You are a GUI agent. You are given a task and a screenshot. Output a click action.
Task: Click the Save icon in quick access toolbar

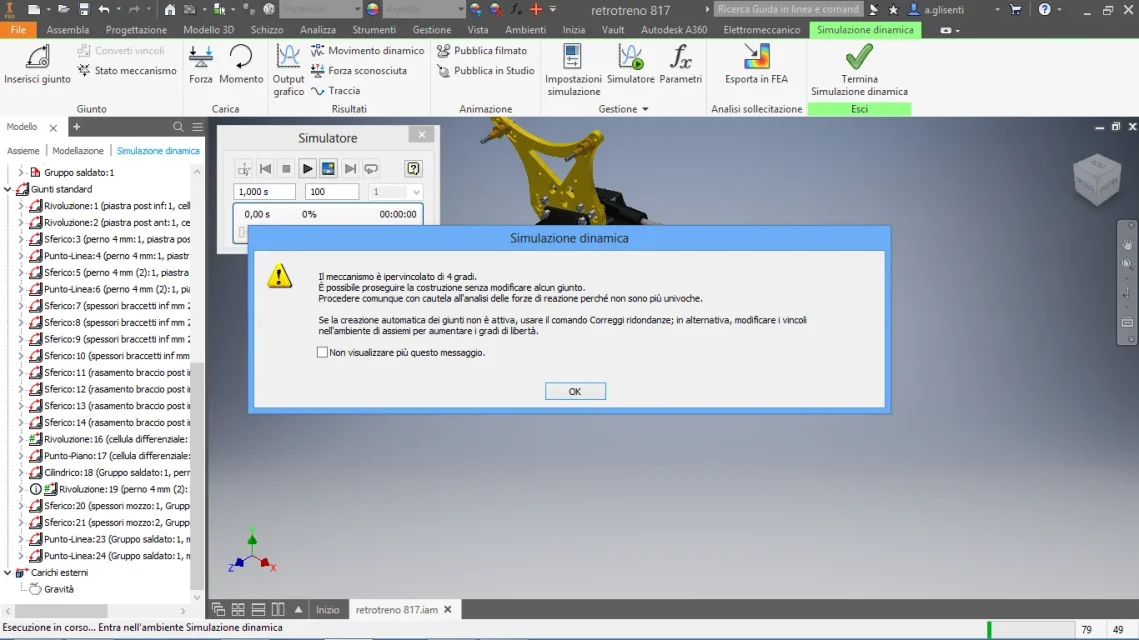pos(84,9)
